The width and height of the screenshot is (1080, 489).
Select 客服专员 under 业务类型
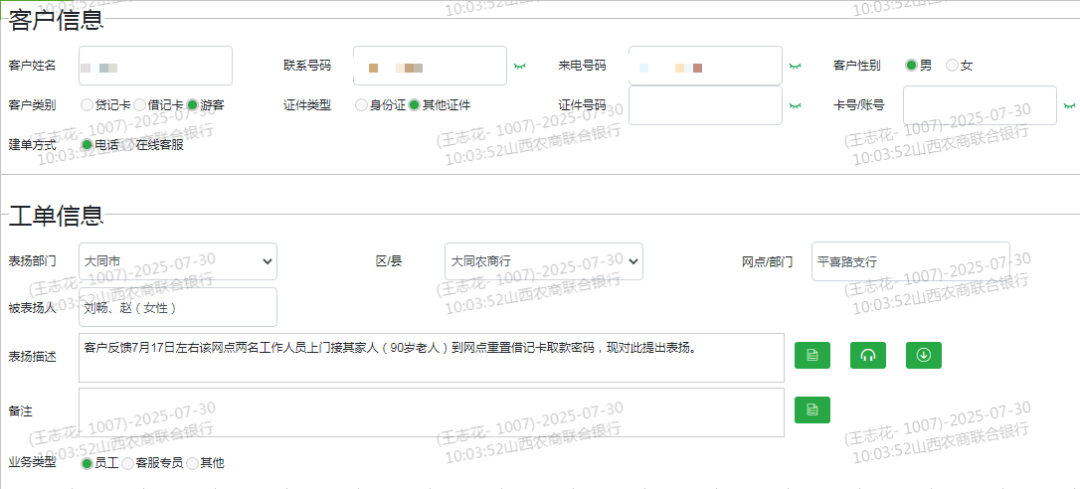(127, 463)
